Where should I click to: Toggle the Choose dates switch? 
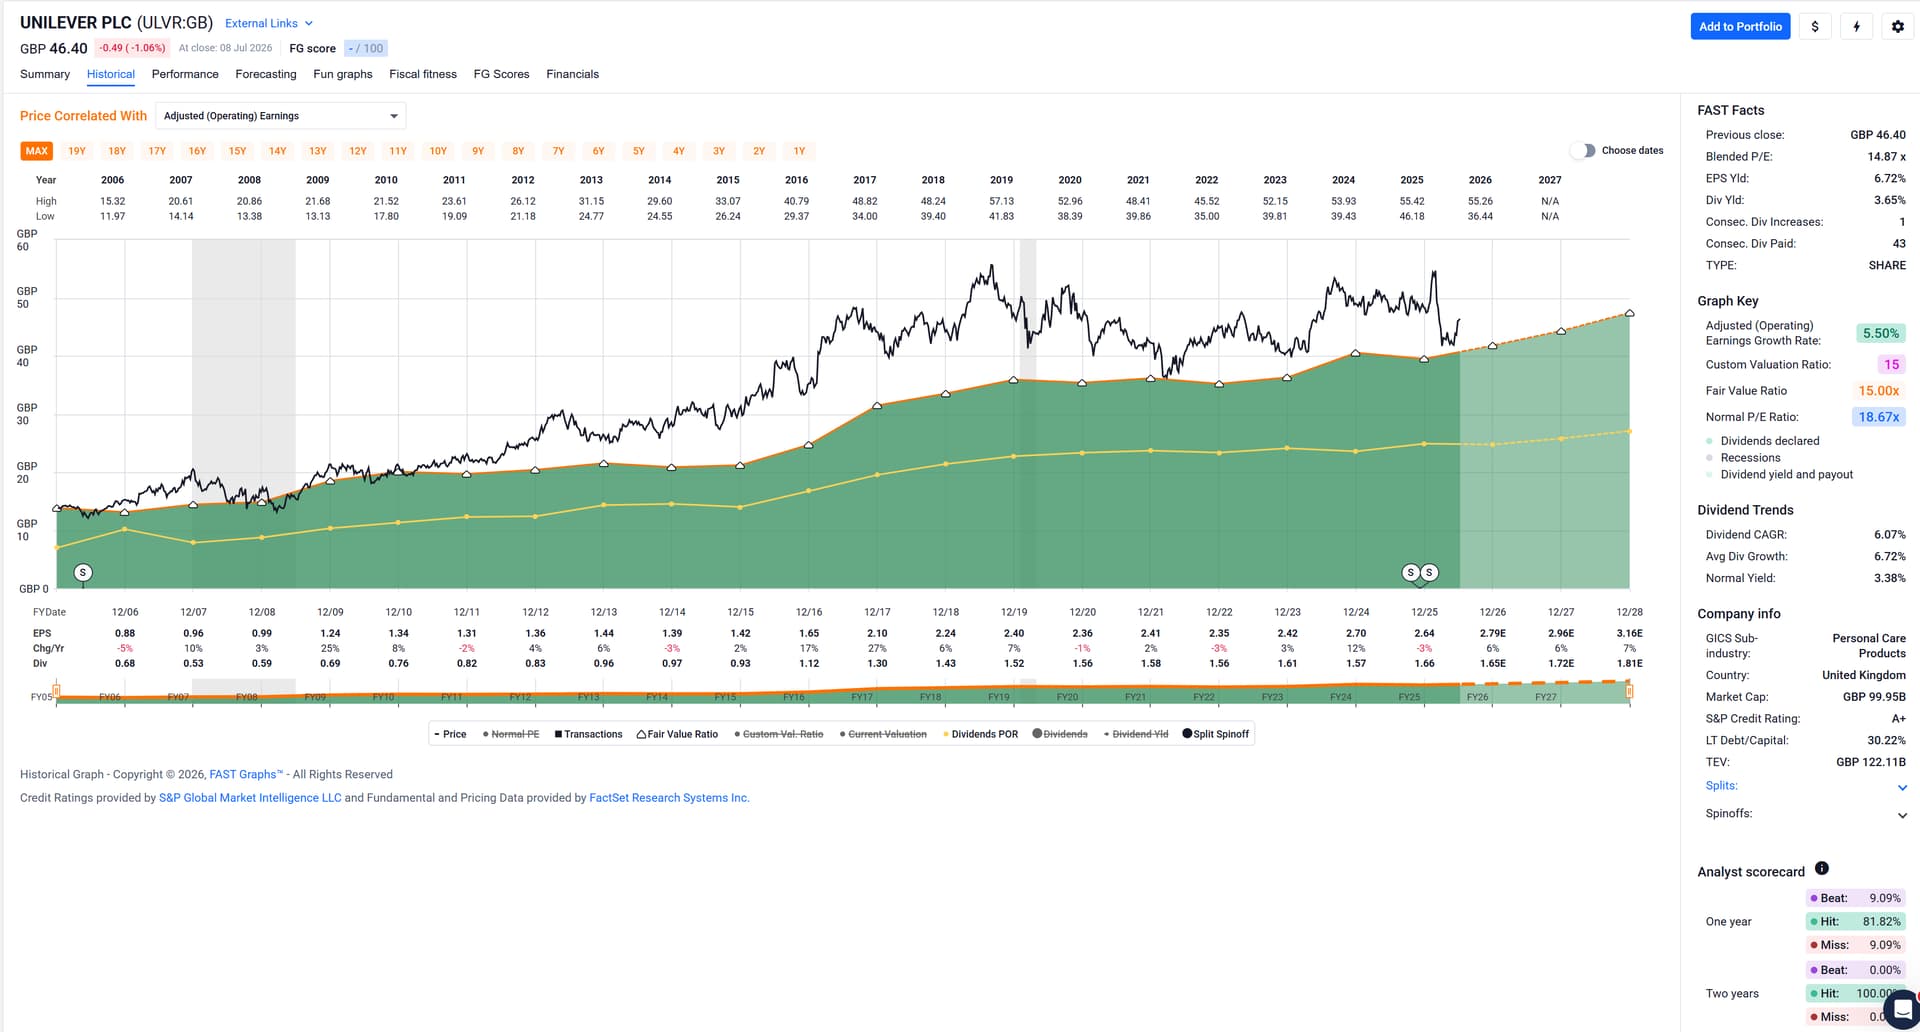(x=1582, y=151)
